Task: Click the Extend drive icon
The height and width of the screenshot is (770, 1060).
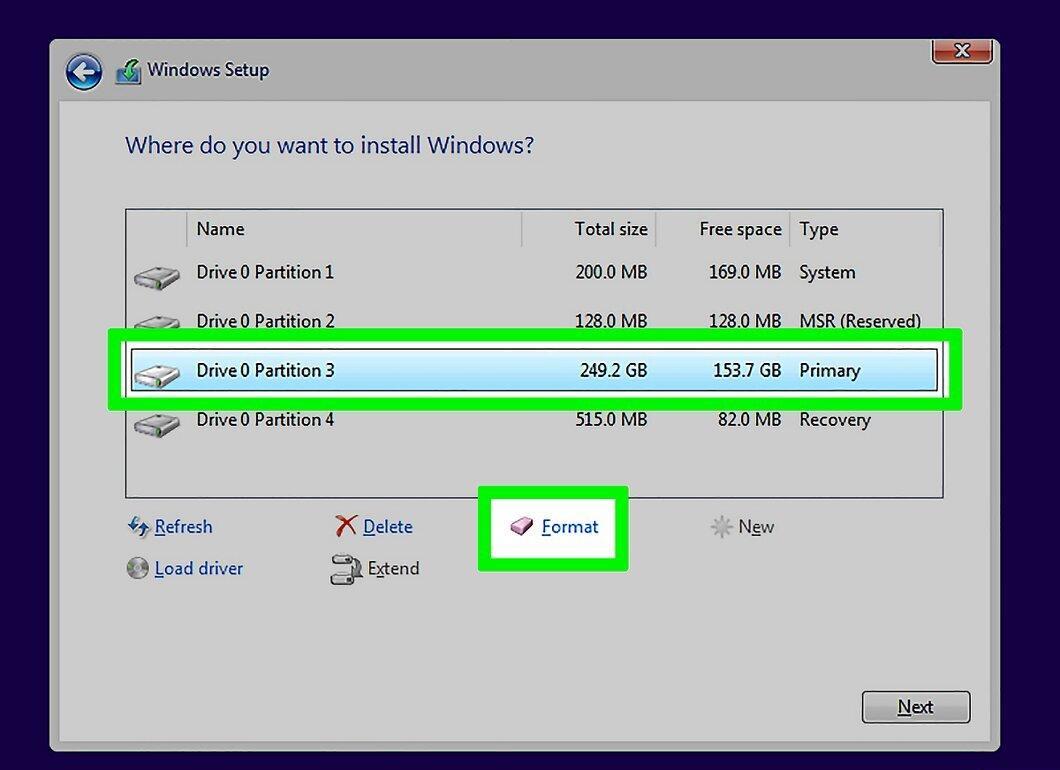Action: (345, 569)
